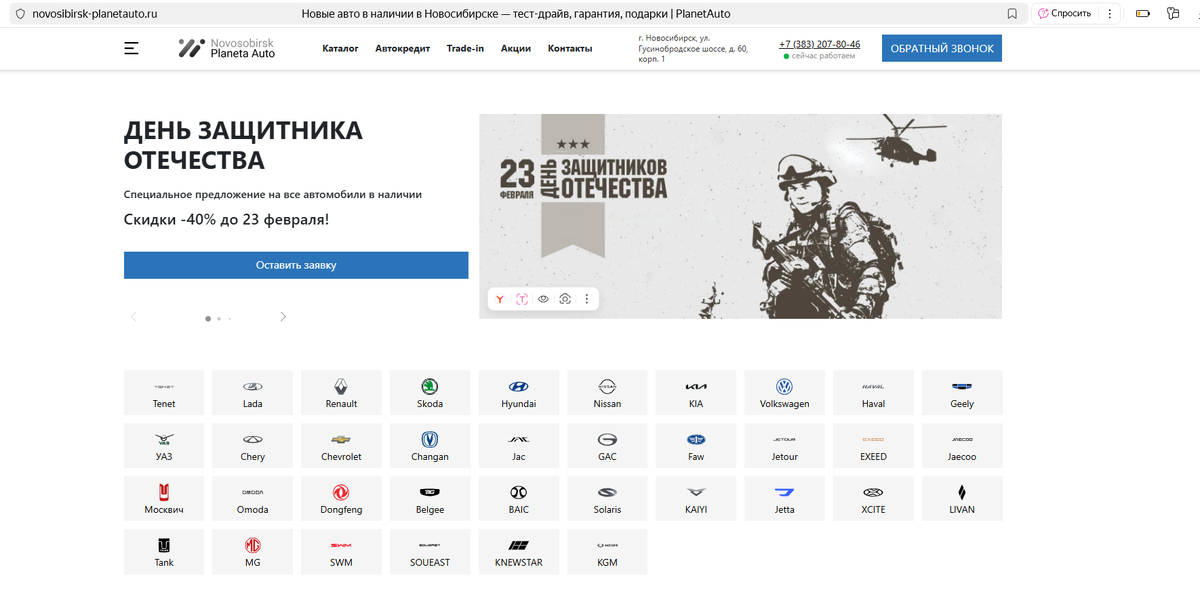
Task: Go to Акции page
Action: (x=516, y=48)
